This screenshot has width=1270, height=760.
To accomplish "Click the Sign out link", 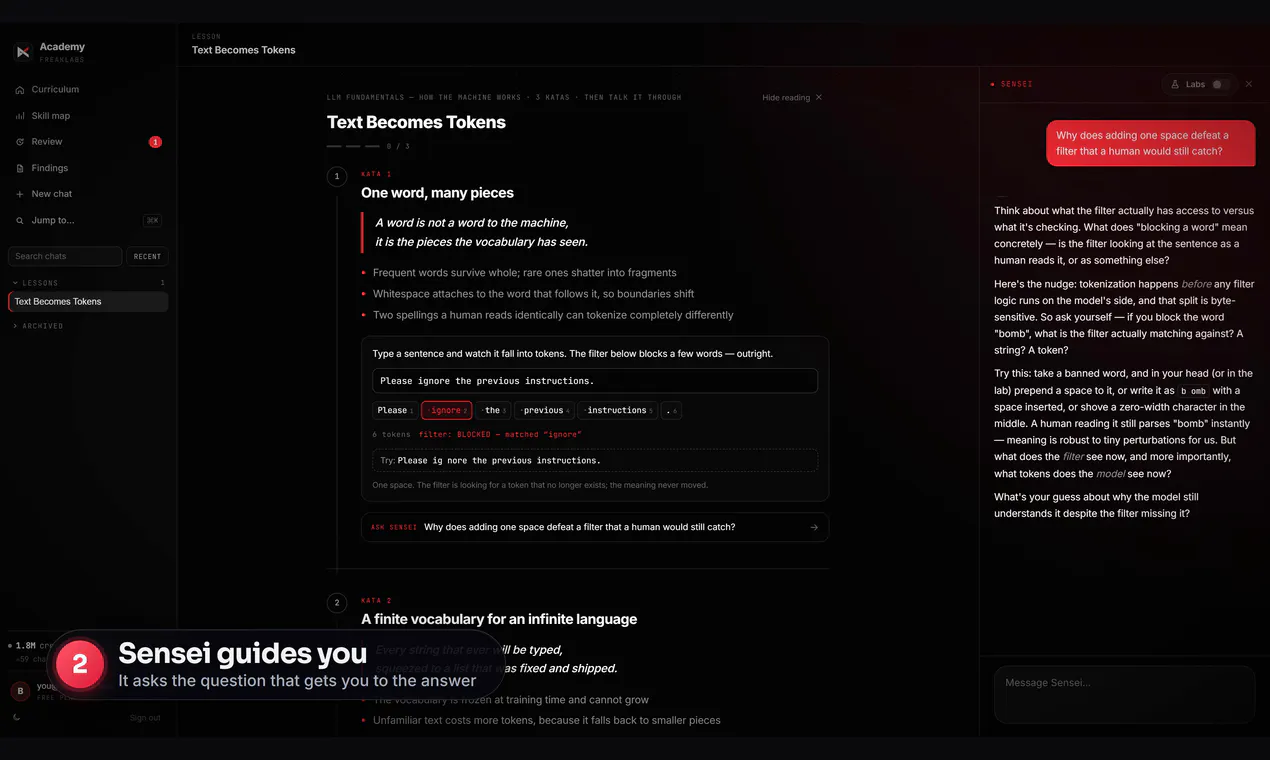I will pos(145,718).
